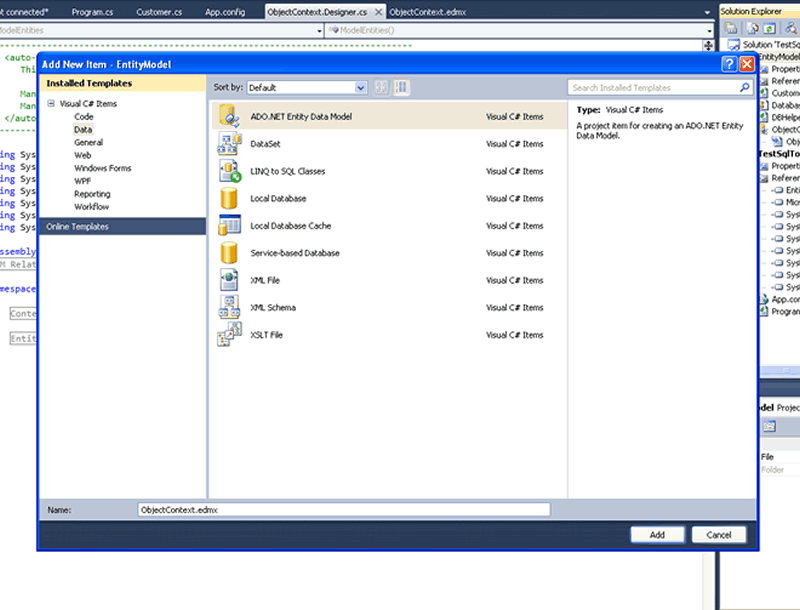Screen dimensions: 800x610
Task: Click the Solution Explorer panel title
Action: (x=751, y=11)
